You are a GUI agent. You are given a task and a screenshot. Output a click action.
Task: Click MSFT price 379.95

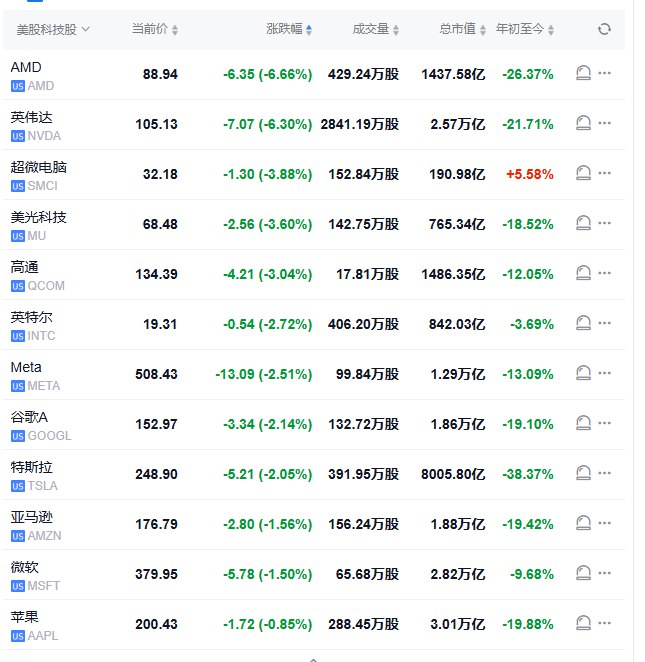pos(157,575)
